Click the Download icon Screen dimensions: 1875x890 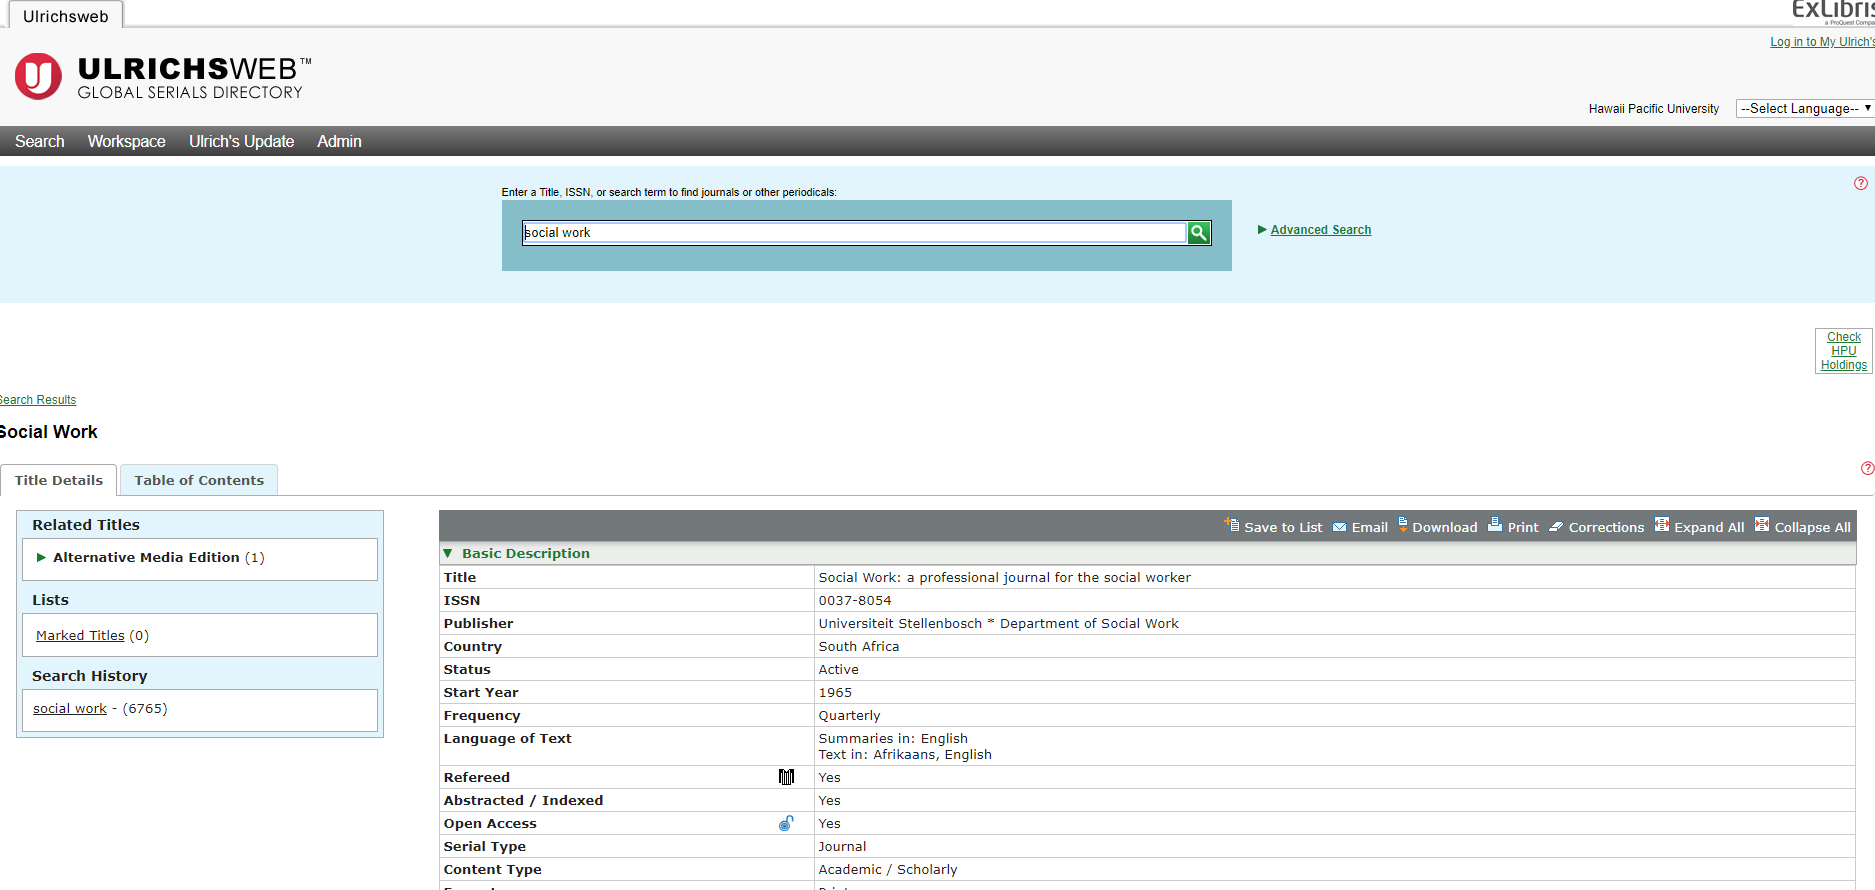1402,525
